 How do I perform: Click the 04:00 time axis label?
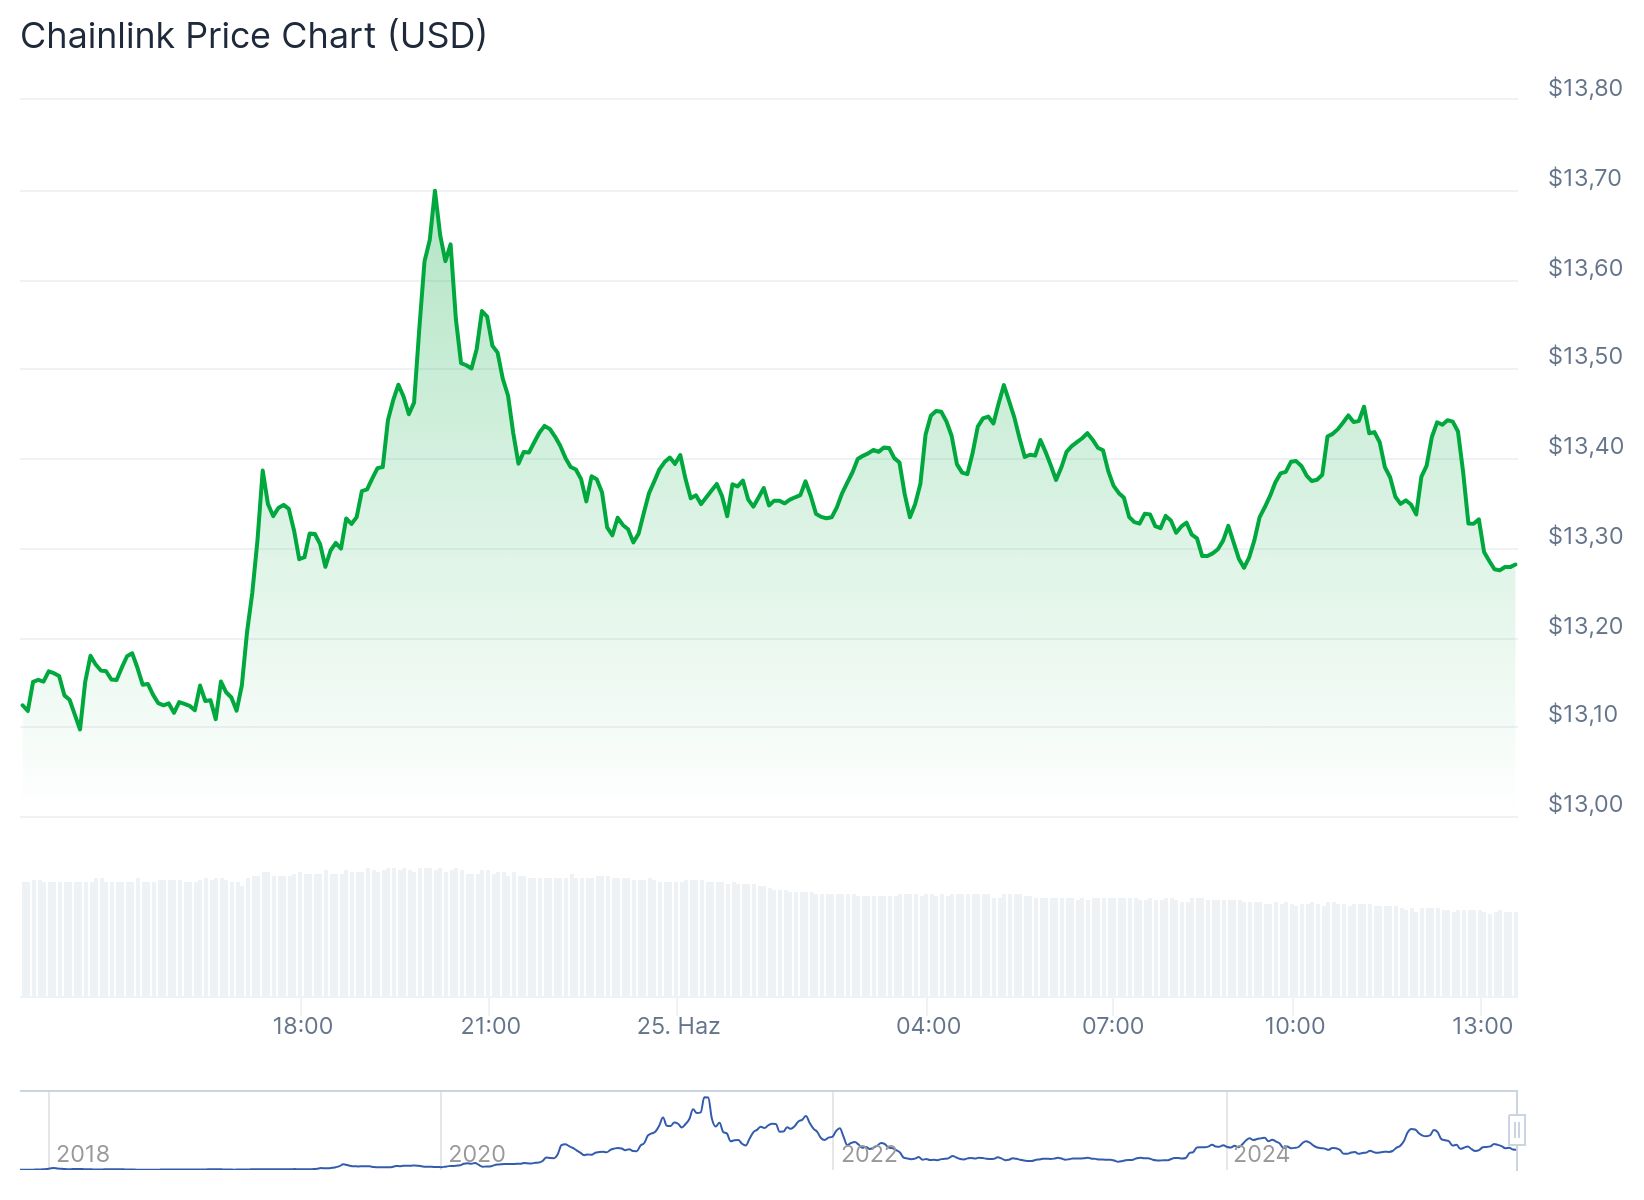point(928,1026)
